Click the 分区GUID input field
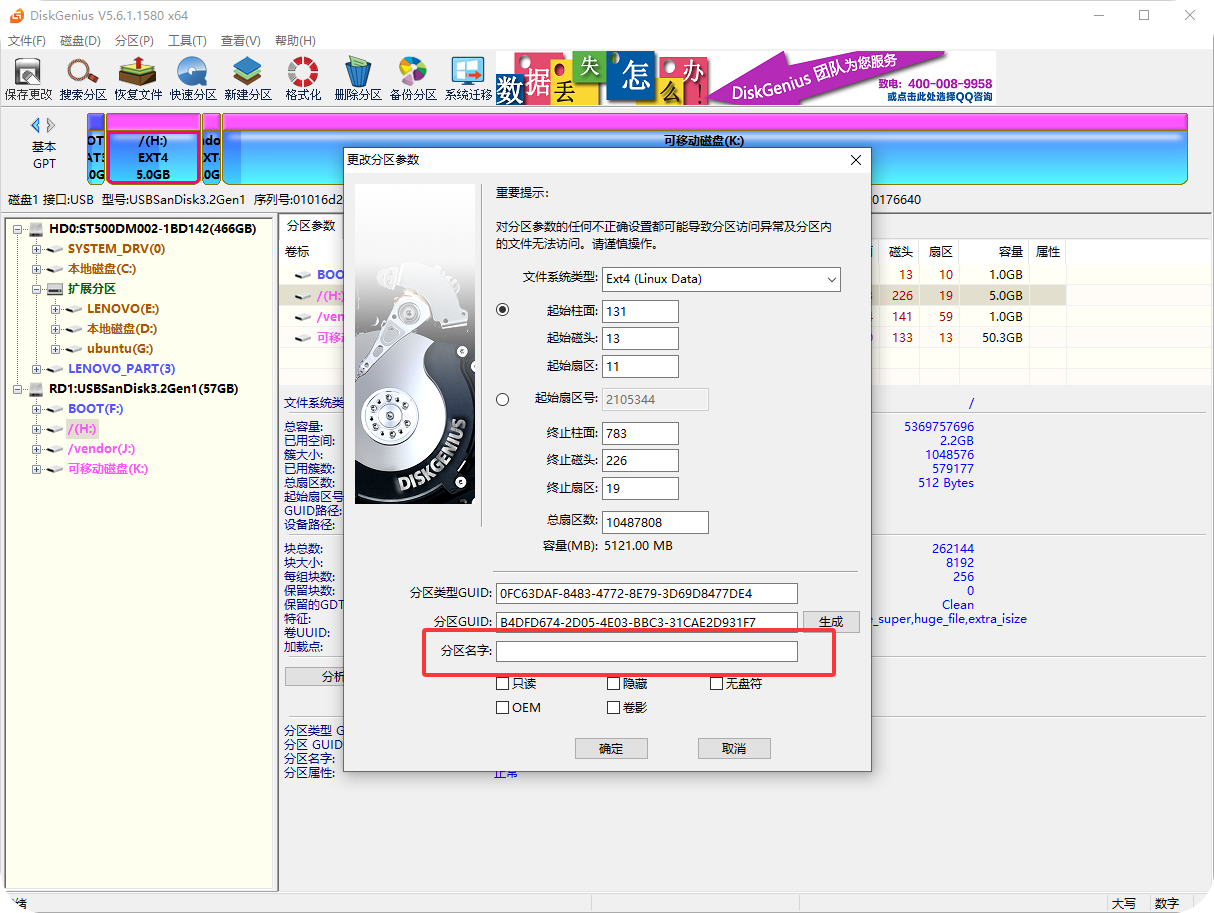Viewport: 1214px width, 913px height. pos(647,622)
